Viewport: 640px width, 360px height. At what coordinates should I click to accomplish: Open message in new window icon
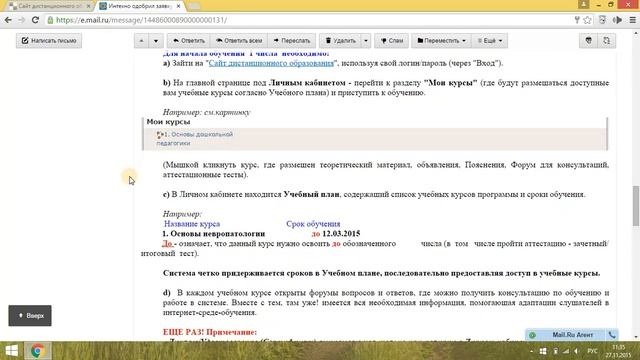[607, 41]
